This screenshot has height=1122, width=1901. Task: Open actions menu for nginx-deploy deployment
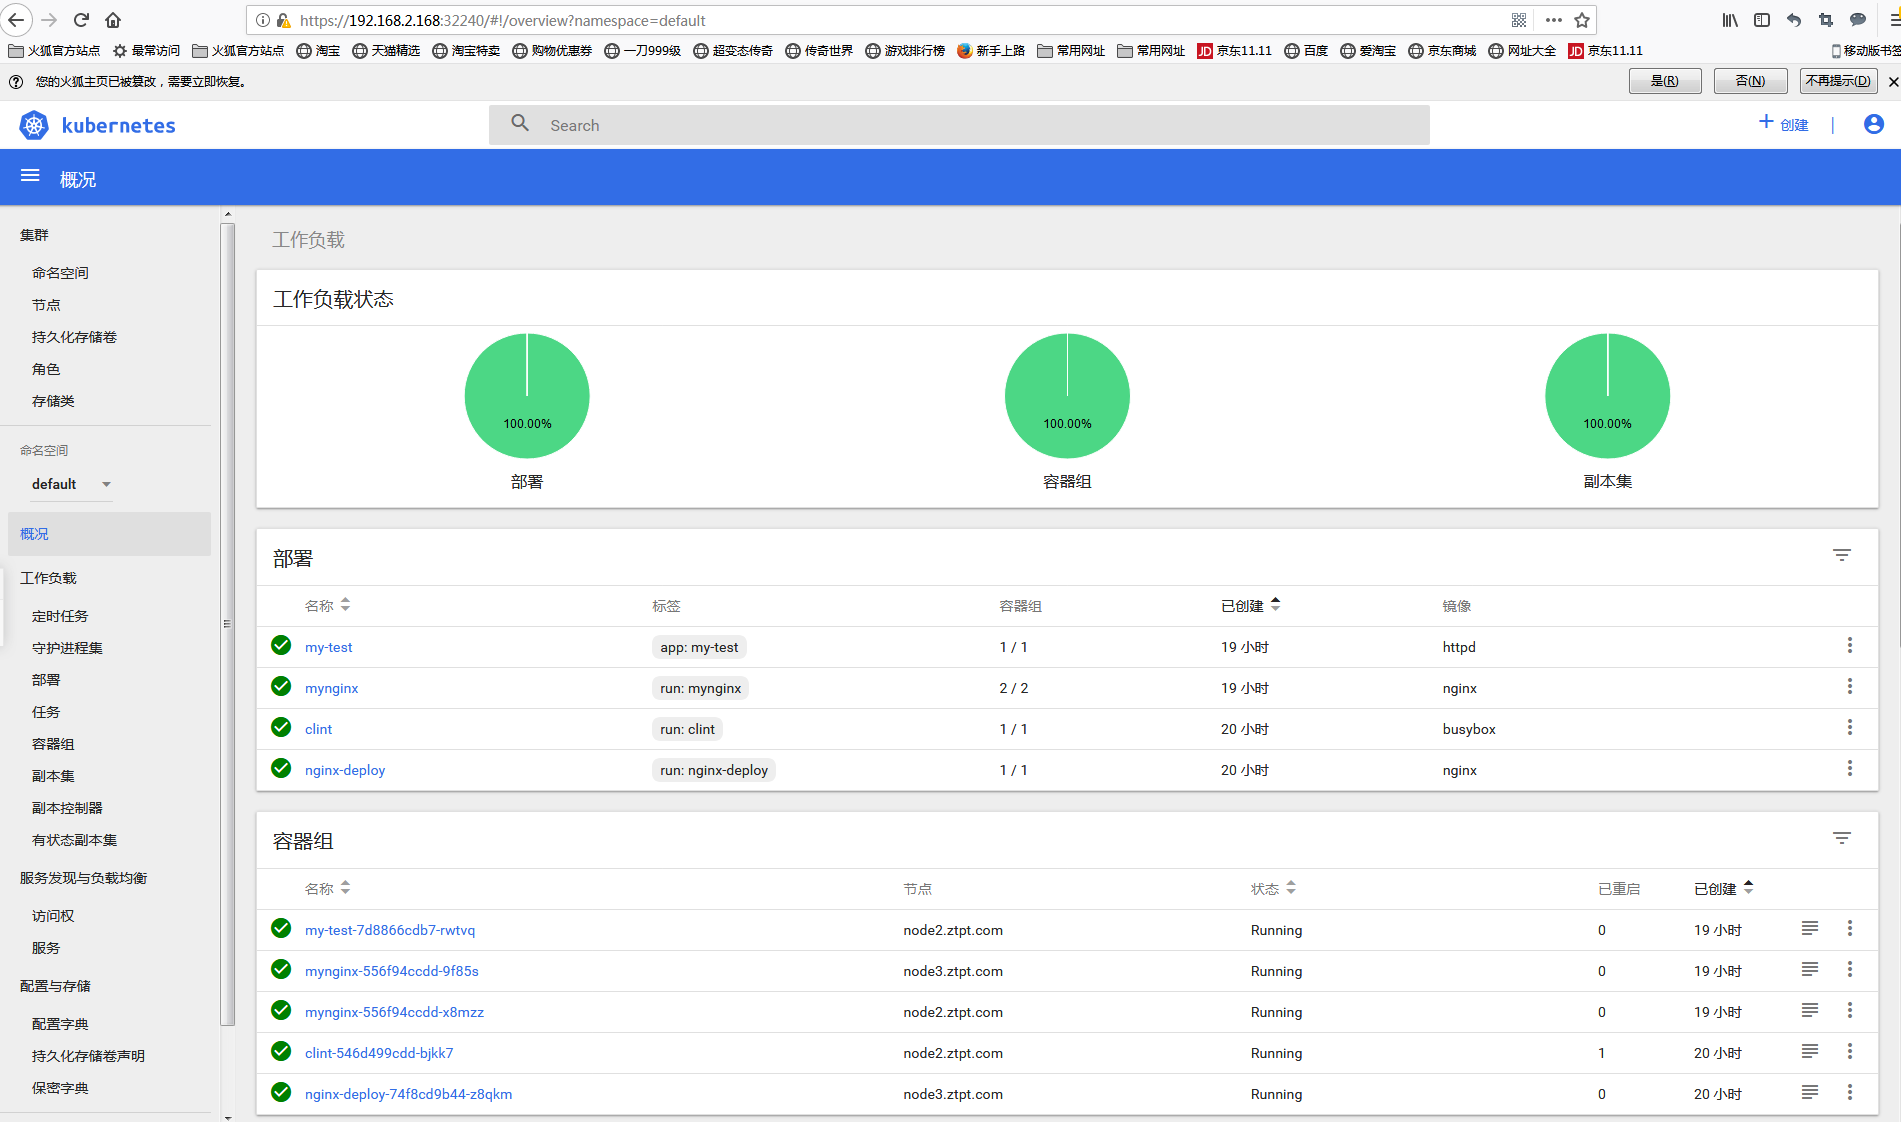coord(1849,769)
